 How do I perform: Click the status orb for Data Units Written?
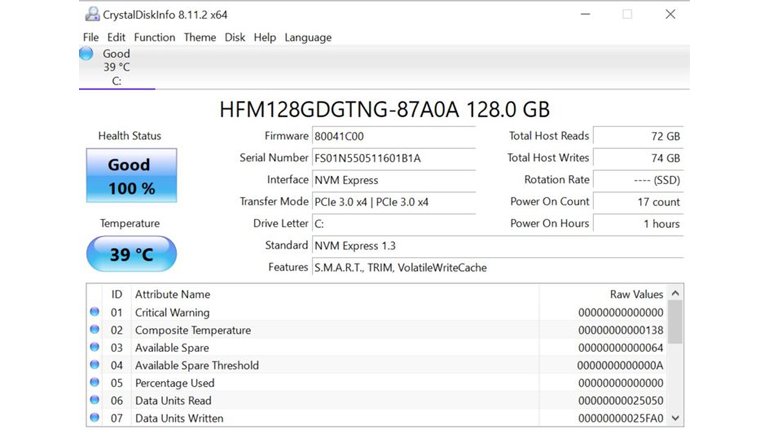pyautogui.click(x=95, y=418)
